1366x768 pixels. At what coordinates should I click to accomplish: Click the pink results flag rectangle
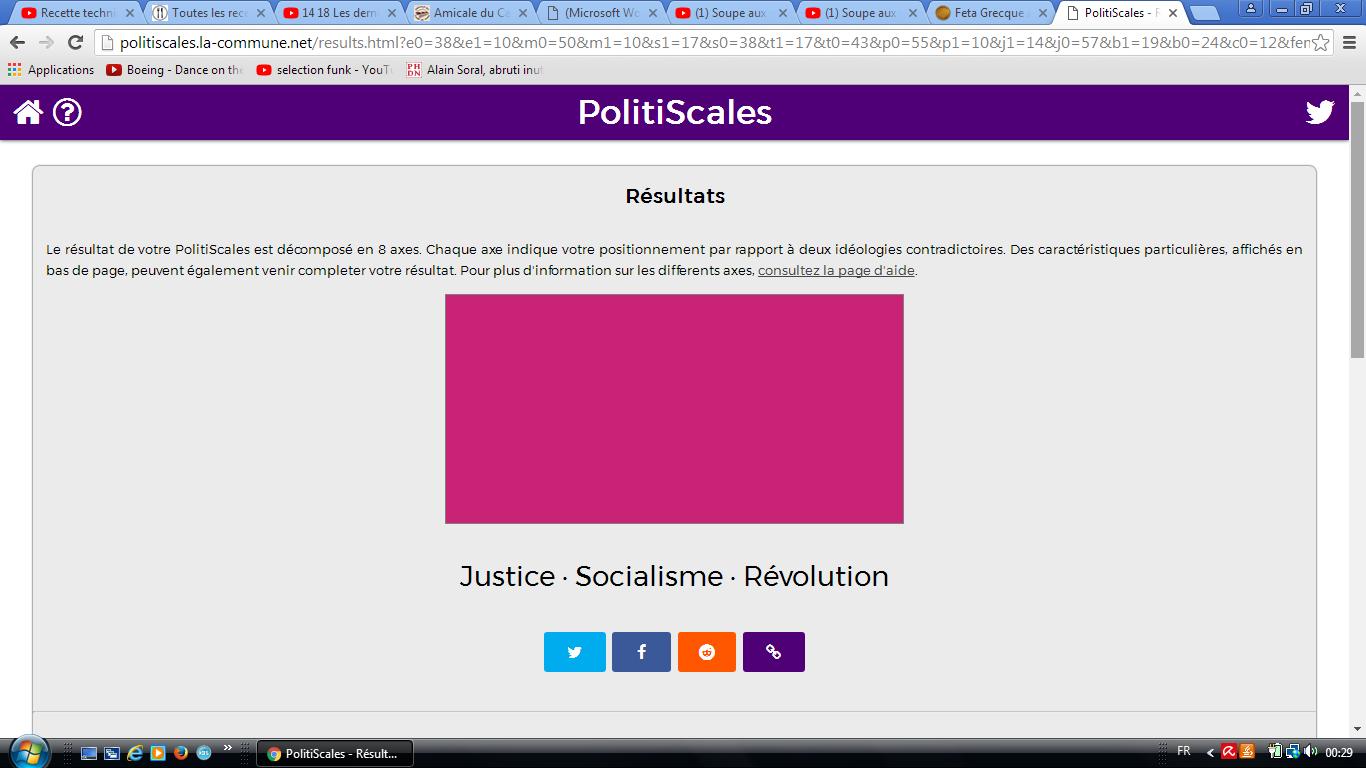674,408
